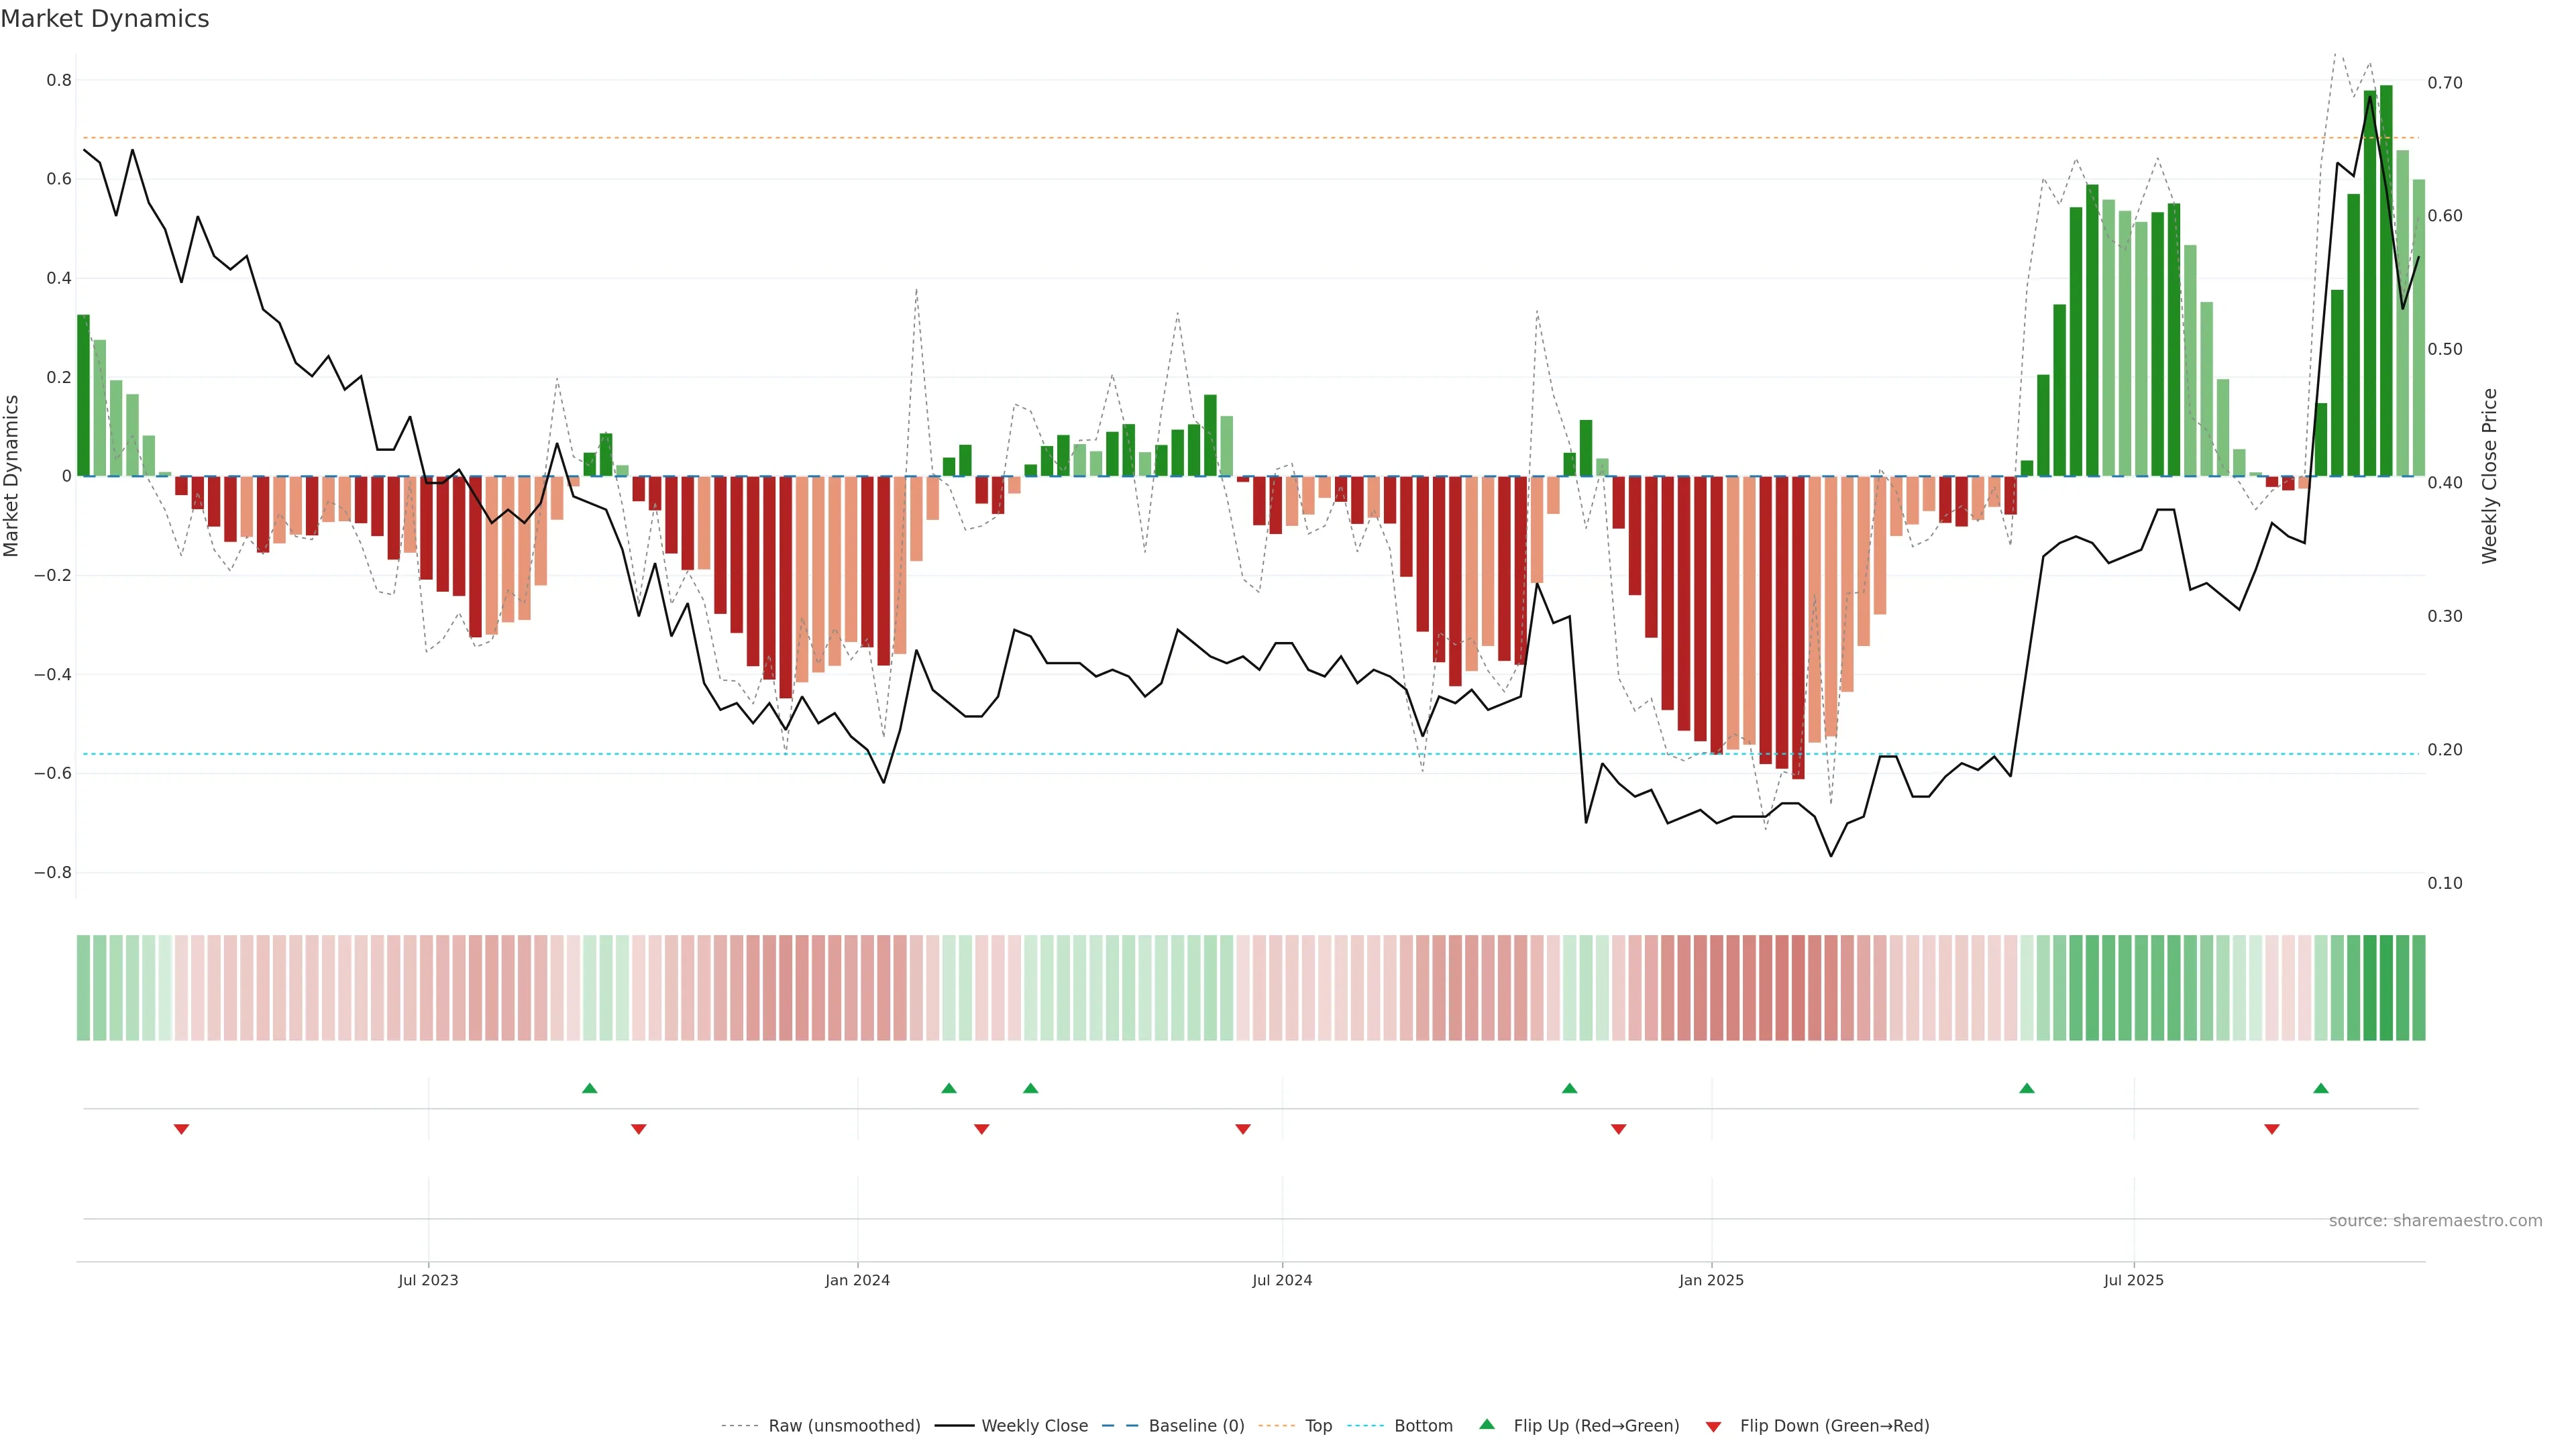
Task: Click the darkest green heatmap cell at right end
Action: point(2386,987)
